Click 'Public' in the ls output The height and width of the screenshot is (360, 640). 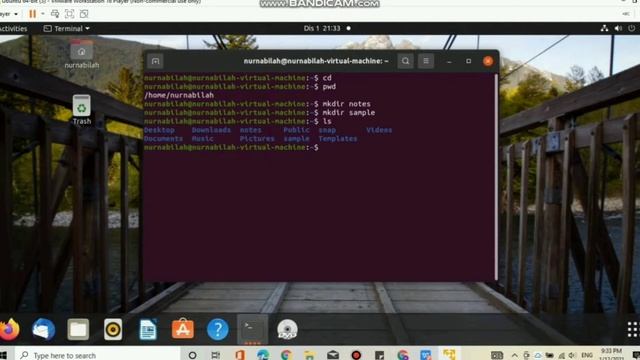point(296,130)
